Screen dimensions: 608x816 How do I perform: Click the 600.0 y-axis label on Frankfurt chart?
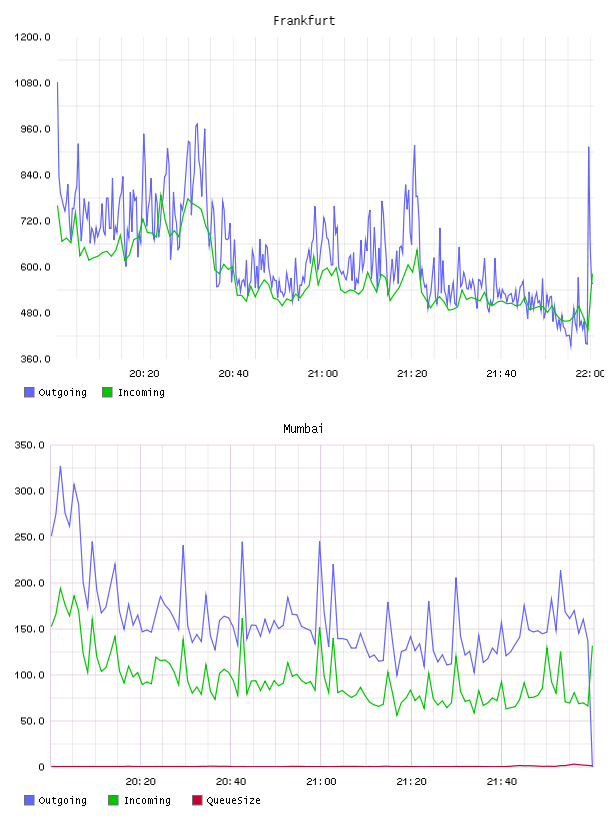point(35,267)
